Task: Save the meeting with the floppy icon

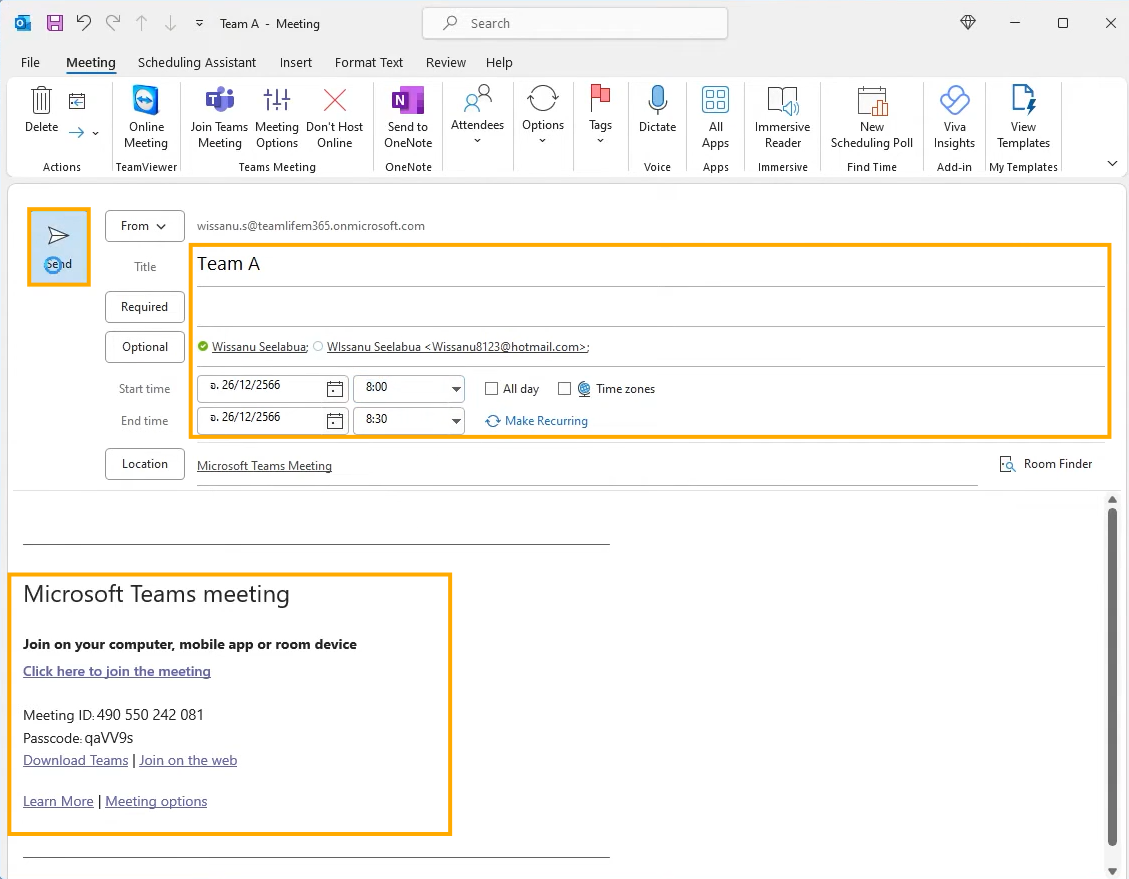Action: [x=55, y=23]
